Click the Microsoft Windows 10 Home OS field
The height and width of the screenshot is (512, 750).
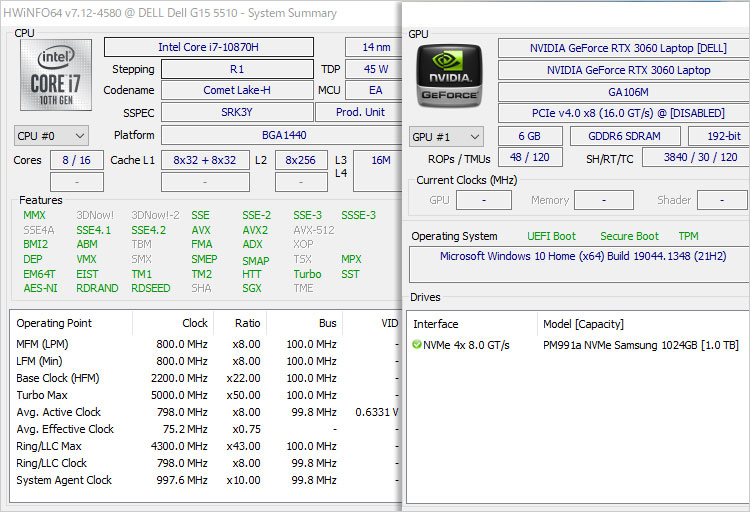coord(579,264)
